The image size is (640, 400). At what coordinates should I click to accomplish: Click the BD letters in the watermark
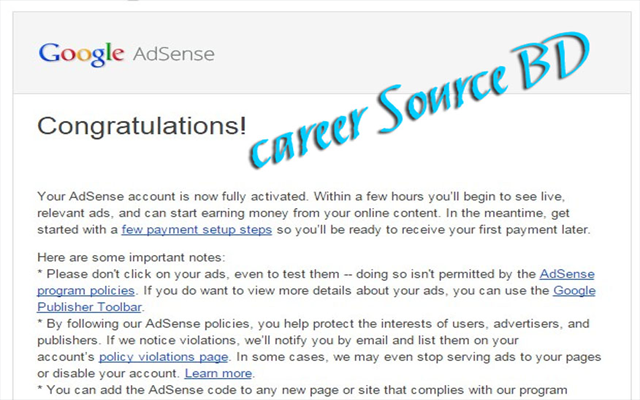coord(551,61)
